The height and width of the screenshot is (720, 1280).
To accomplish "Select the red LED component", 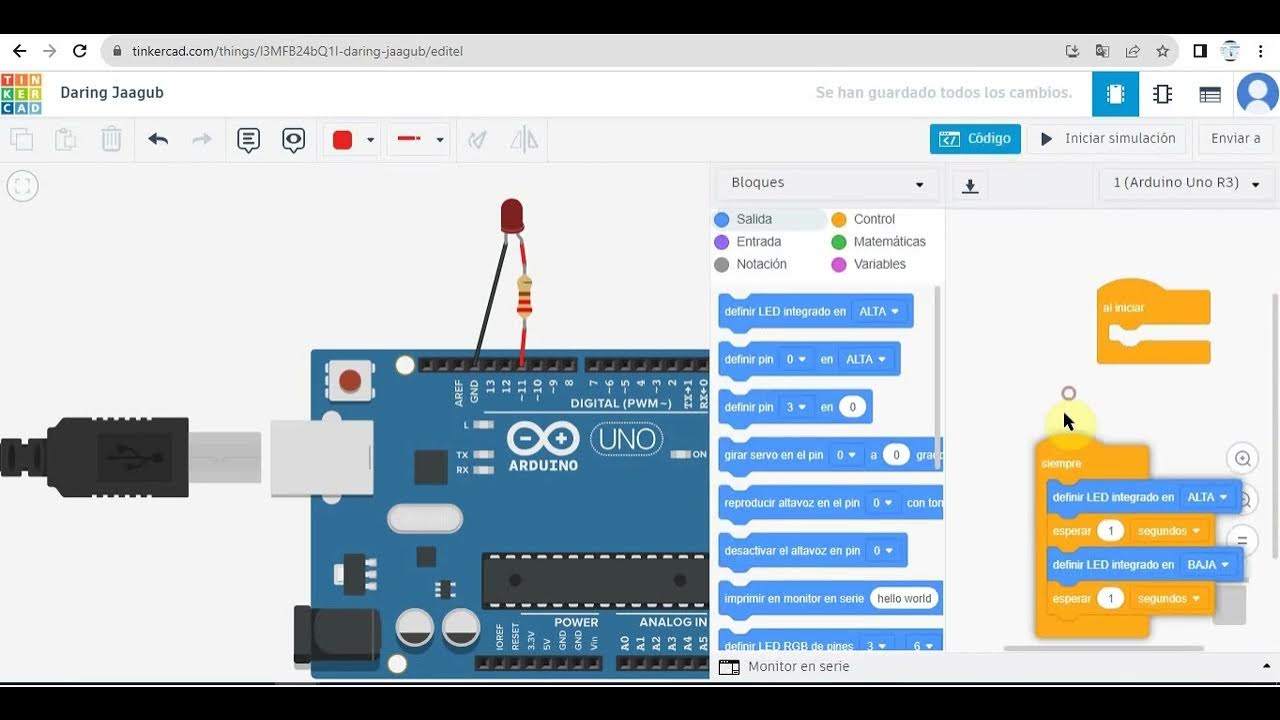I will tap(512, 216).
